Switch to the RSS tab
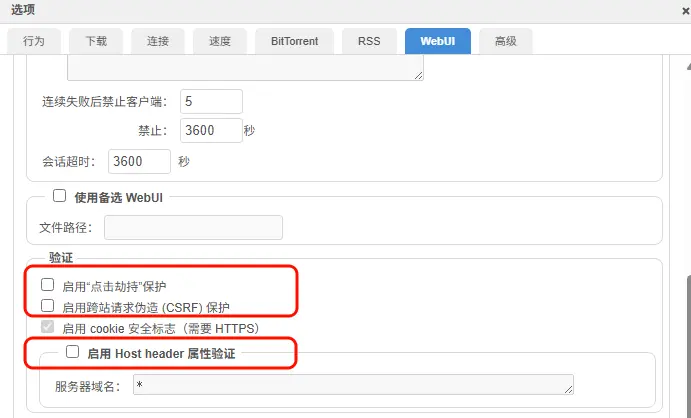Viewport: 691px width, 418px height. point(368,41)
